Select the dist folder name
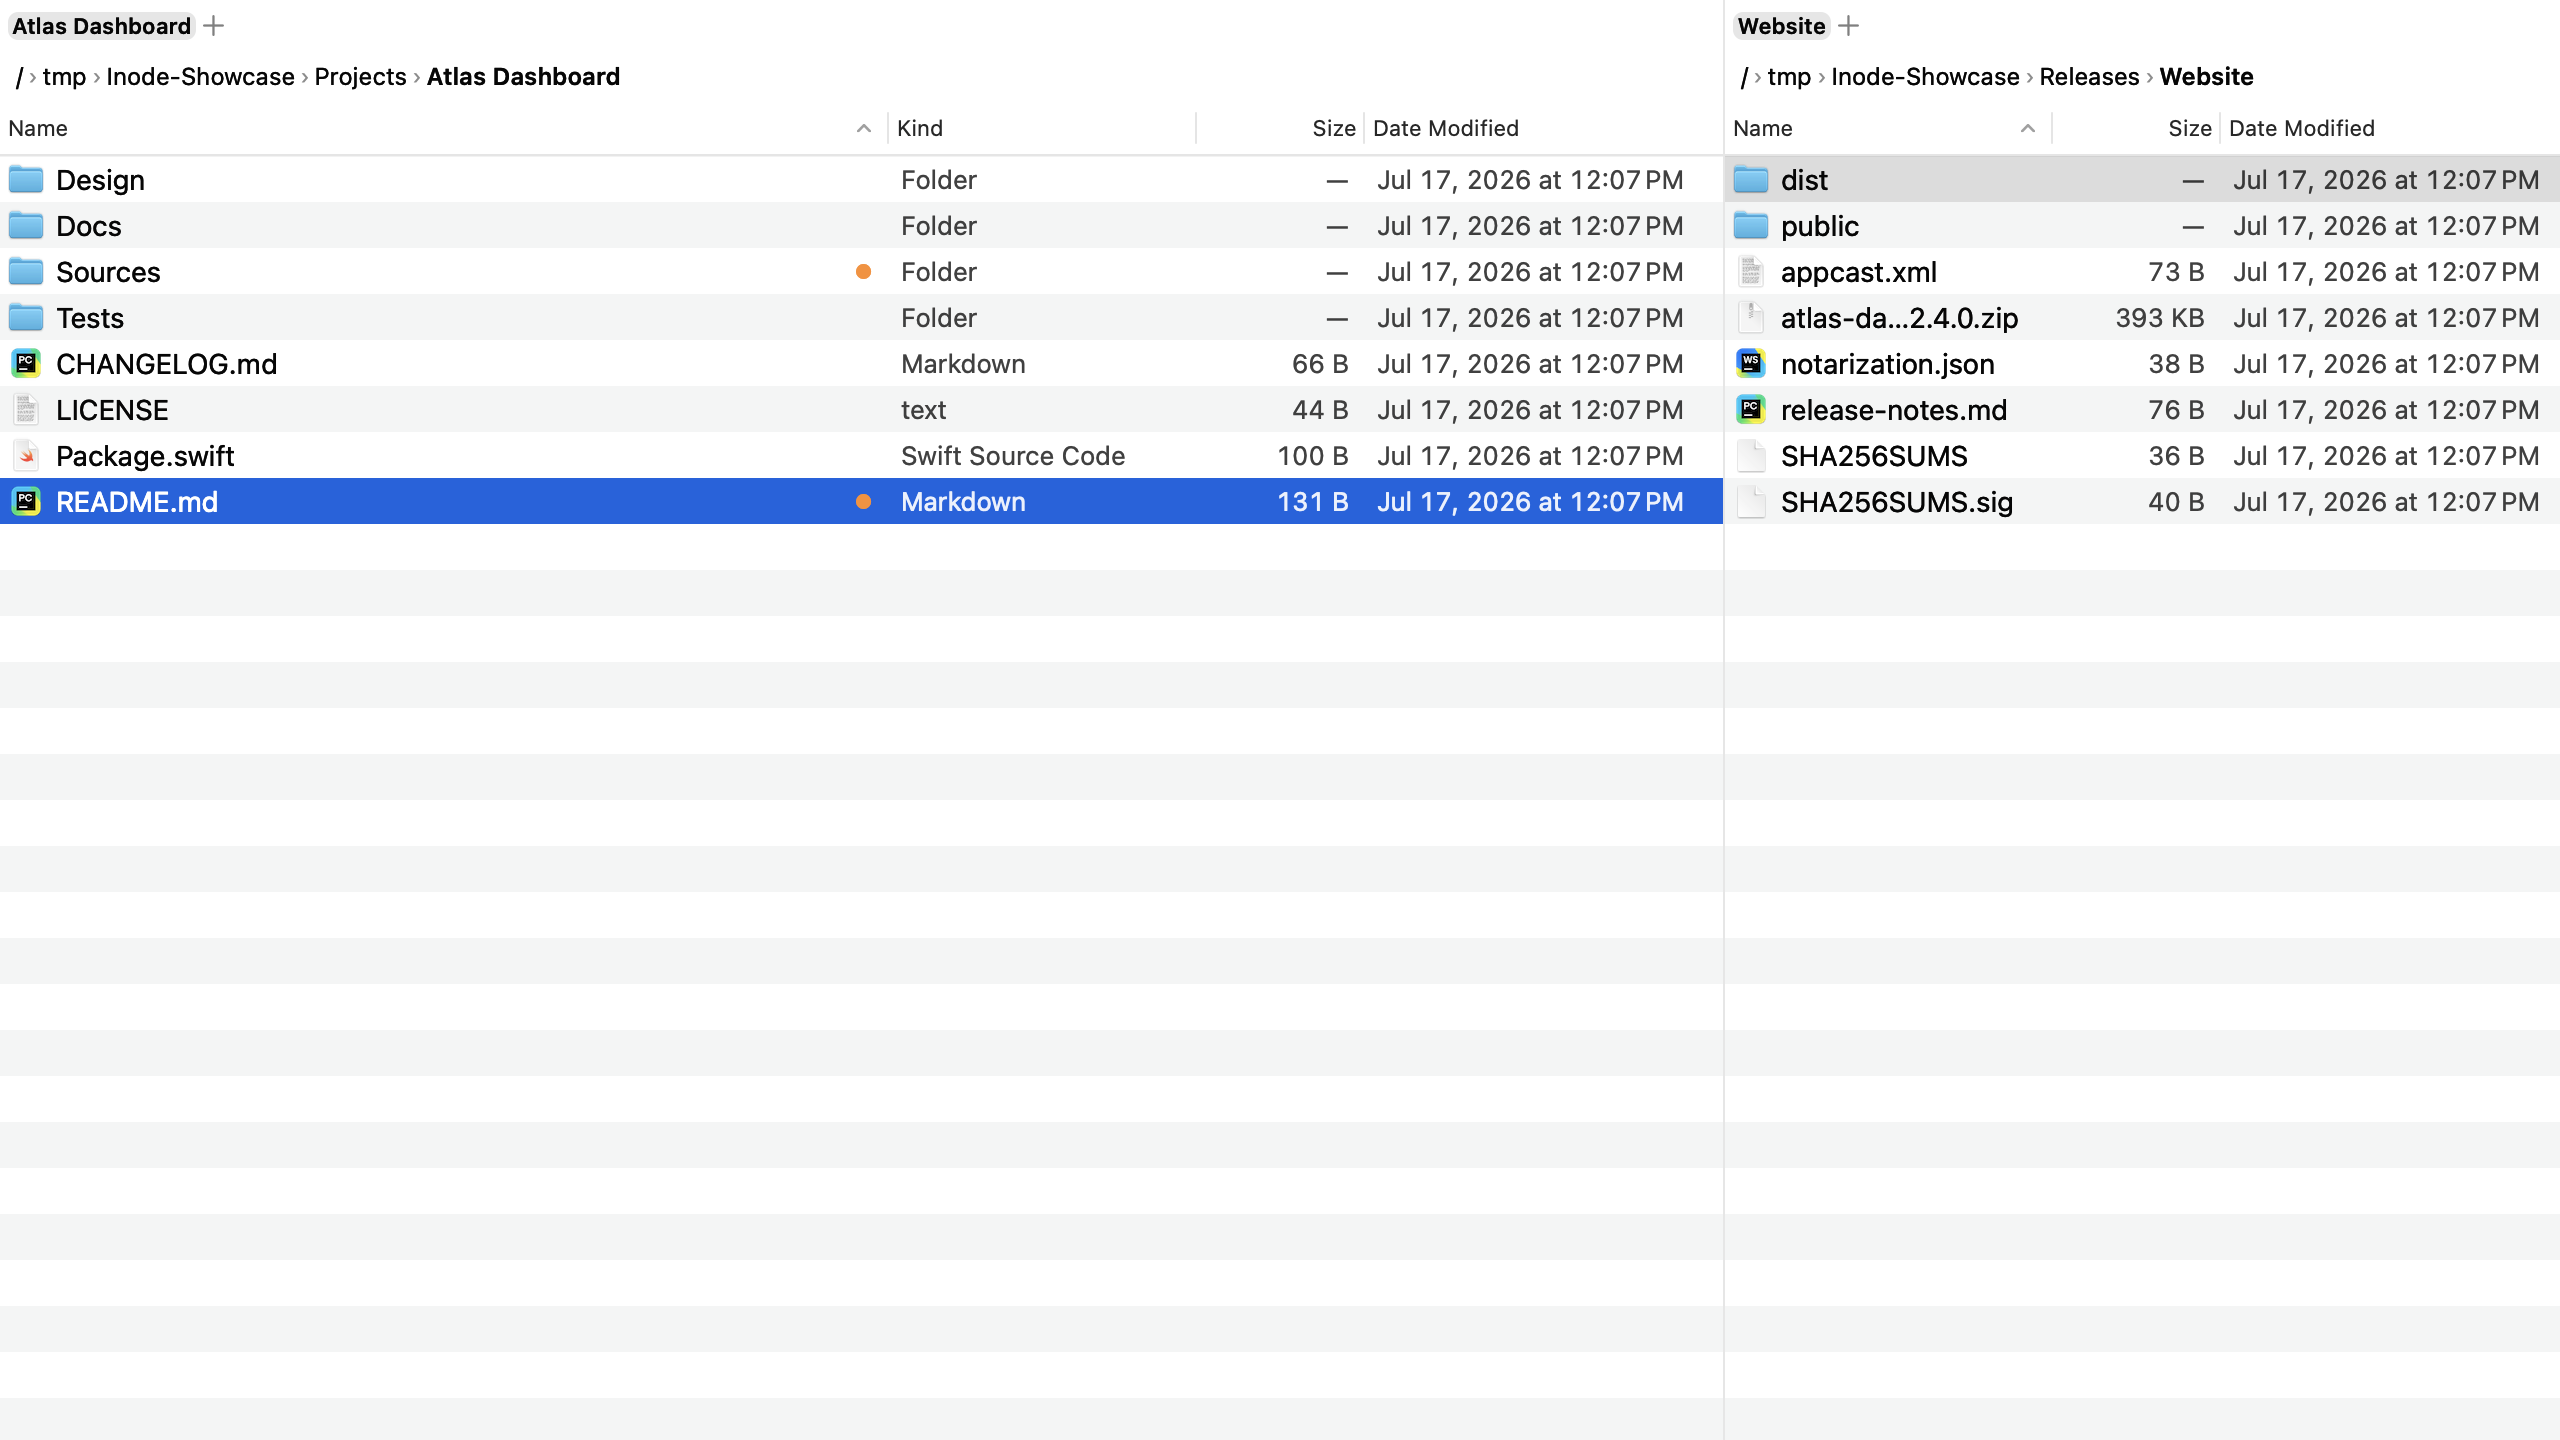Viewport: 2560px width, 1440px height. [1804, 180]
